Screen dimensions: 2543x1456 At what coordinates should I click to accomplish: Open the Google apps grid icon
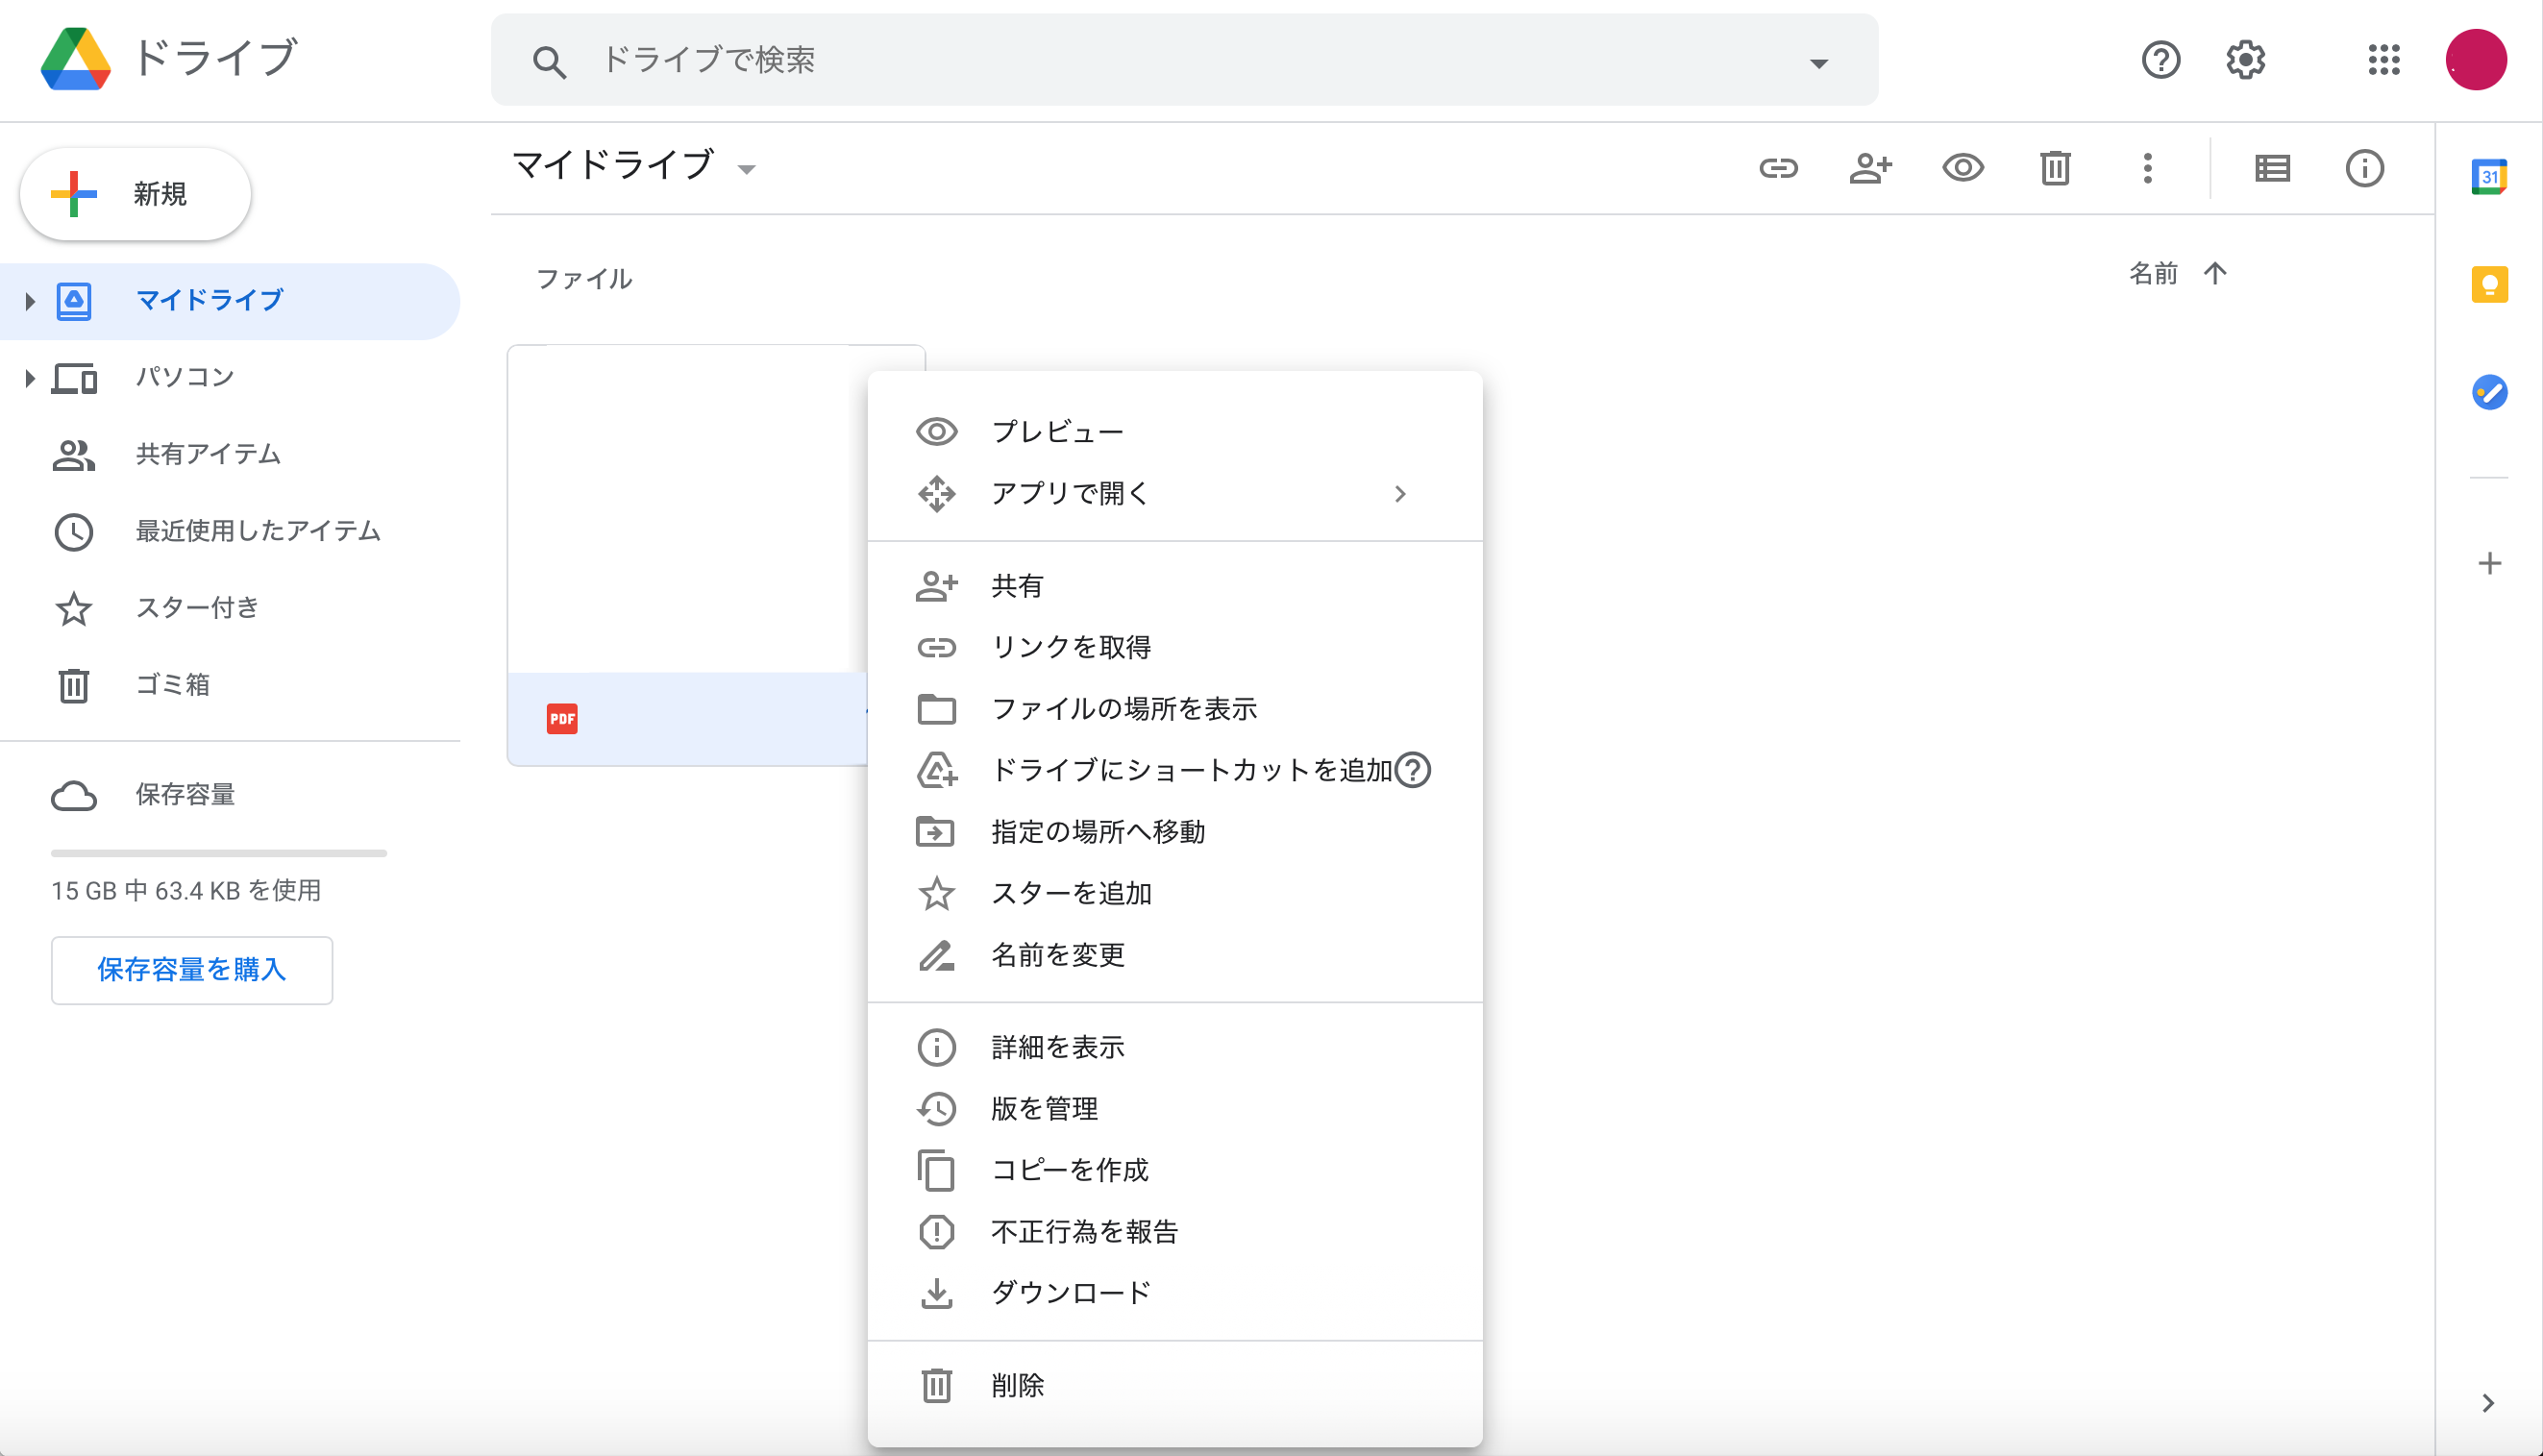(2384, 60)
